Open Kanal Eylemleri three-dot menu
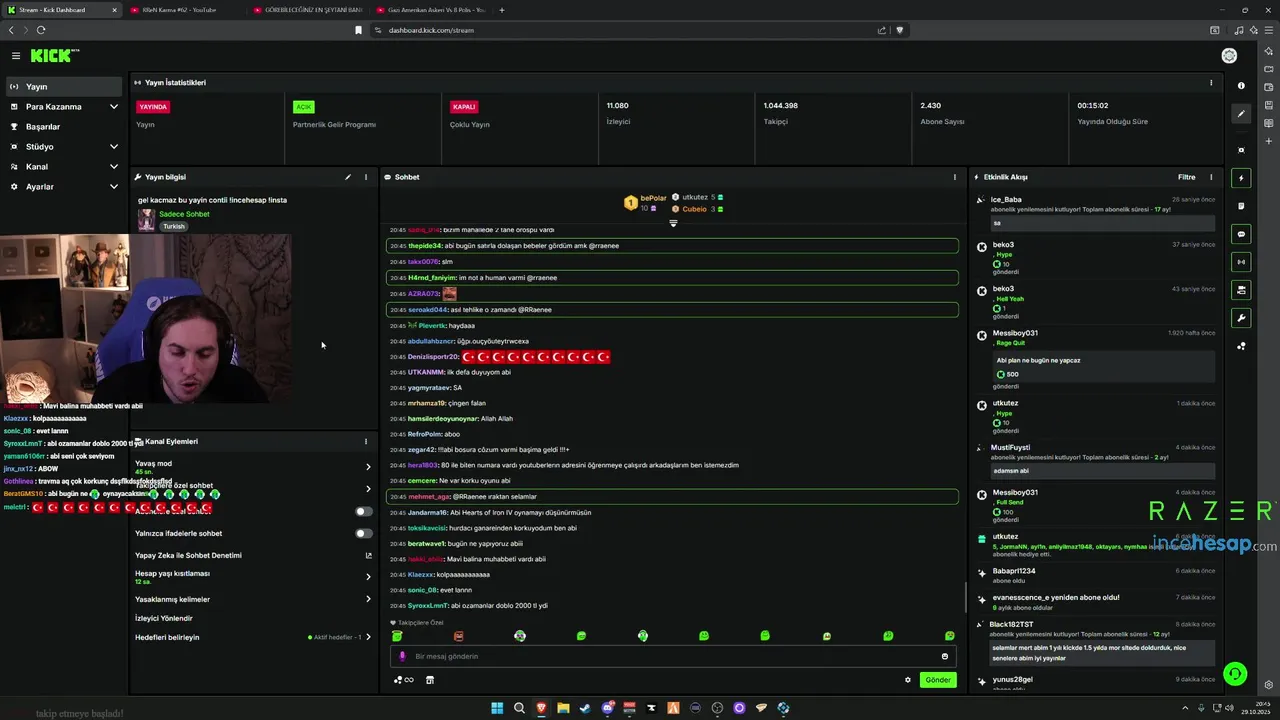The height and width of the screenshot is (720, 1280). click(x=366, y=441)
